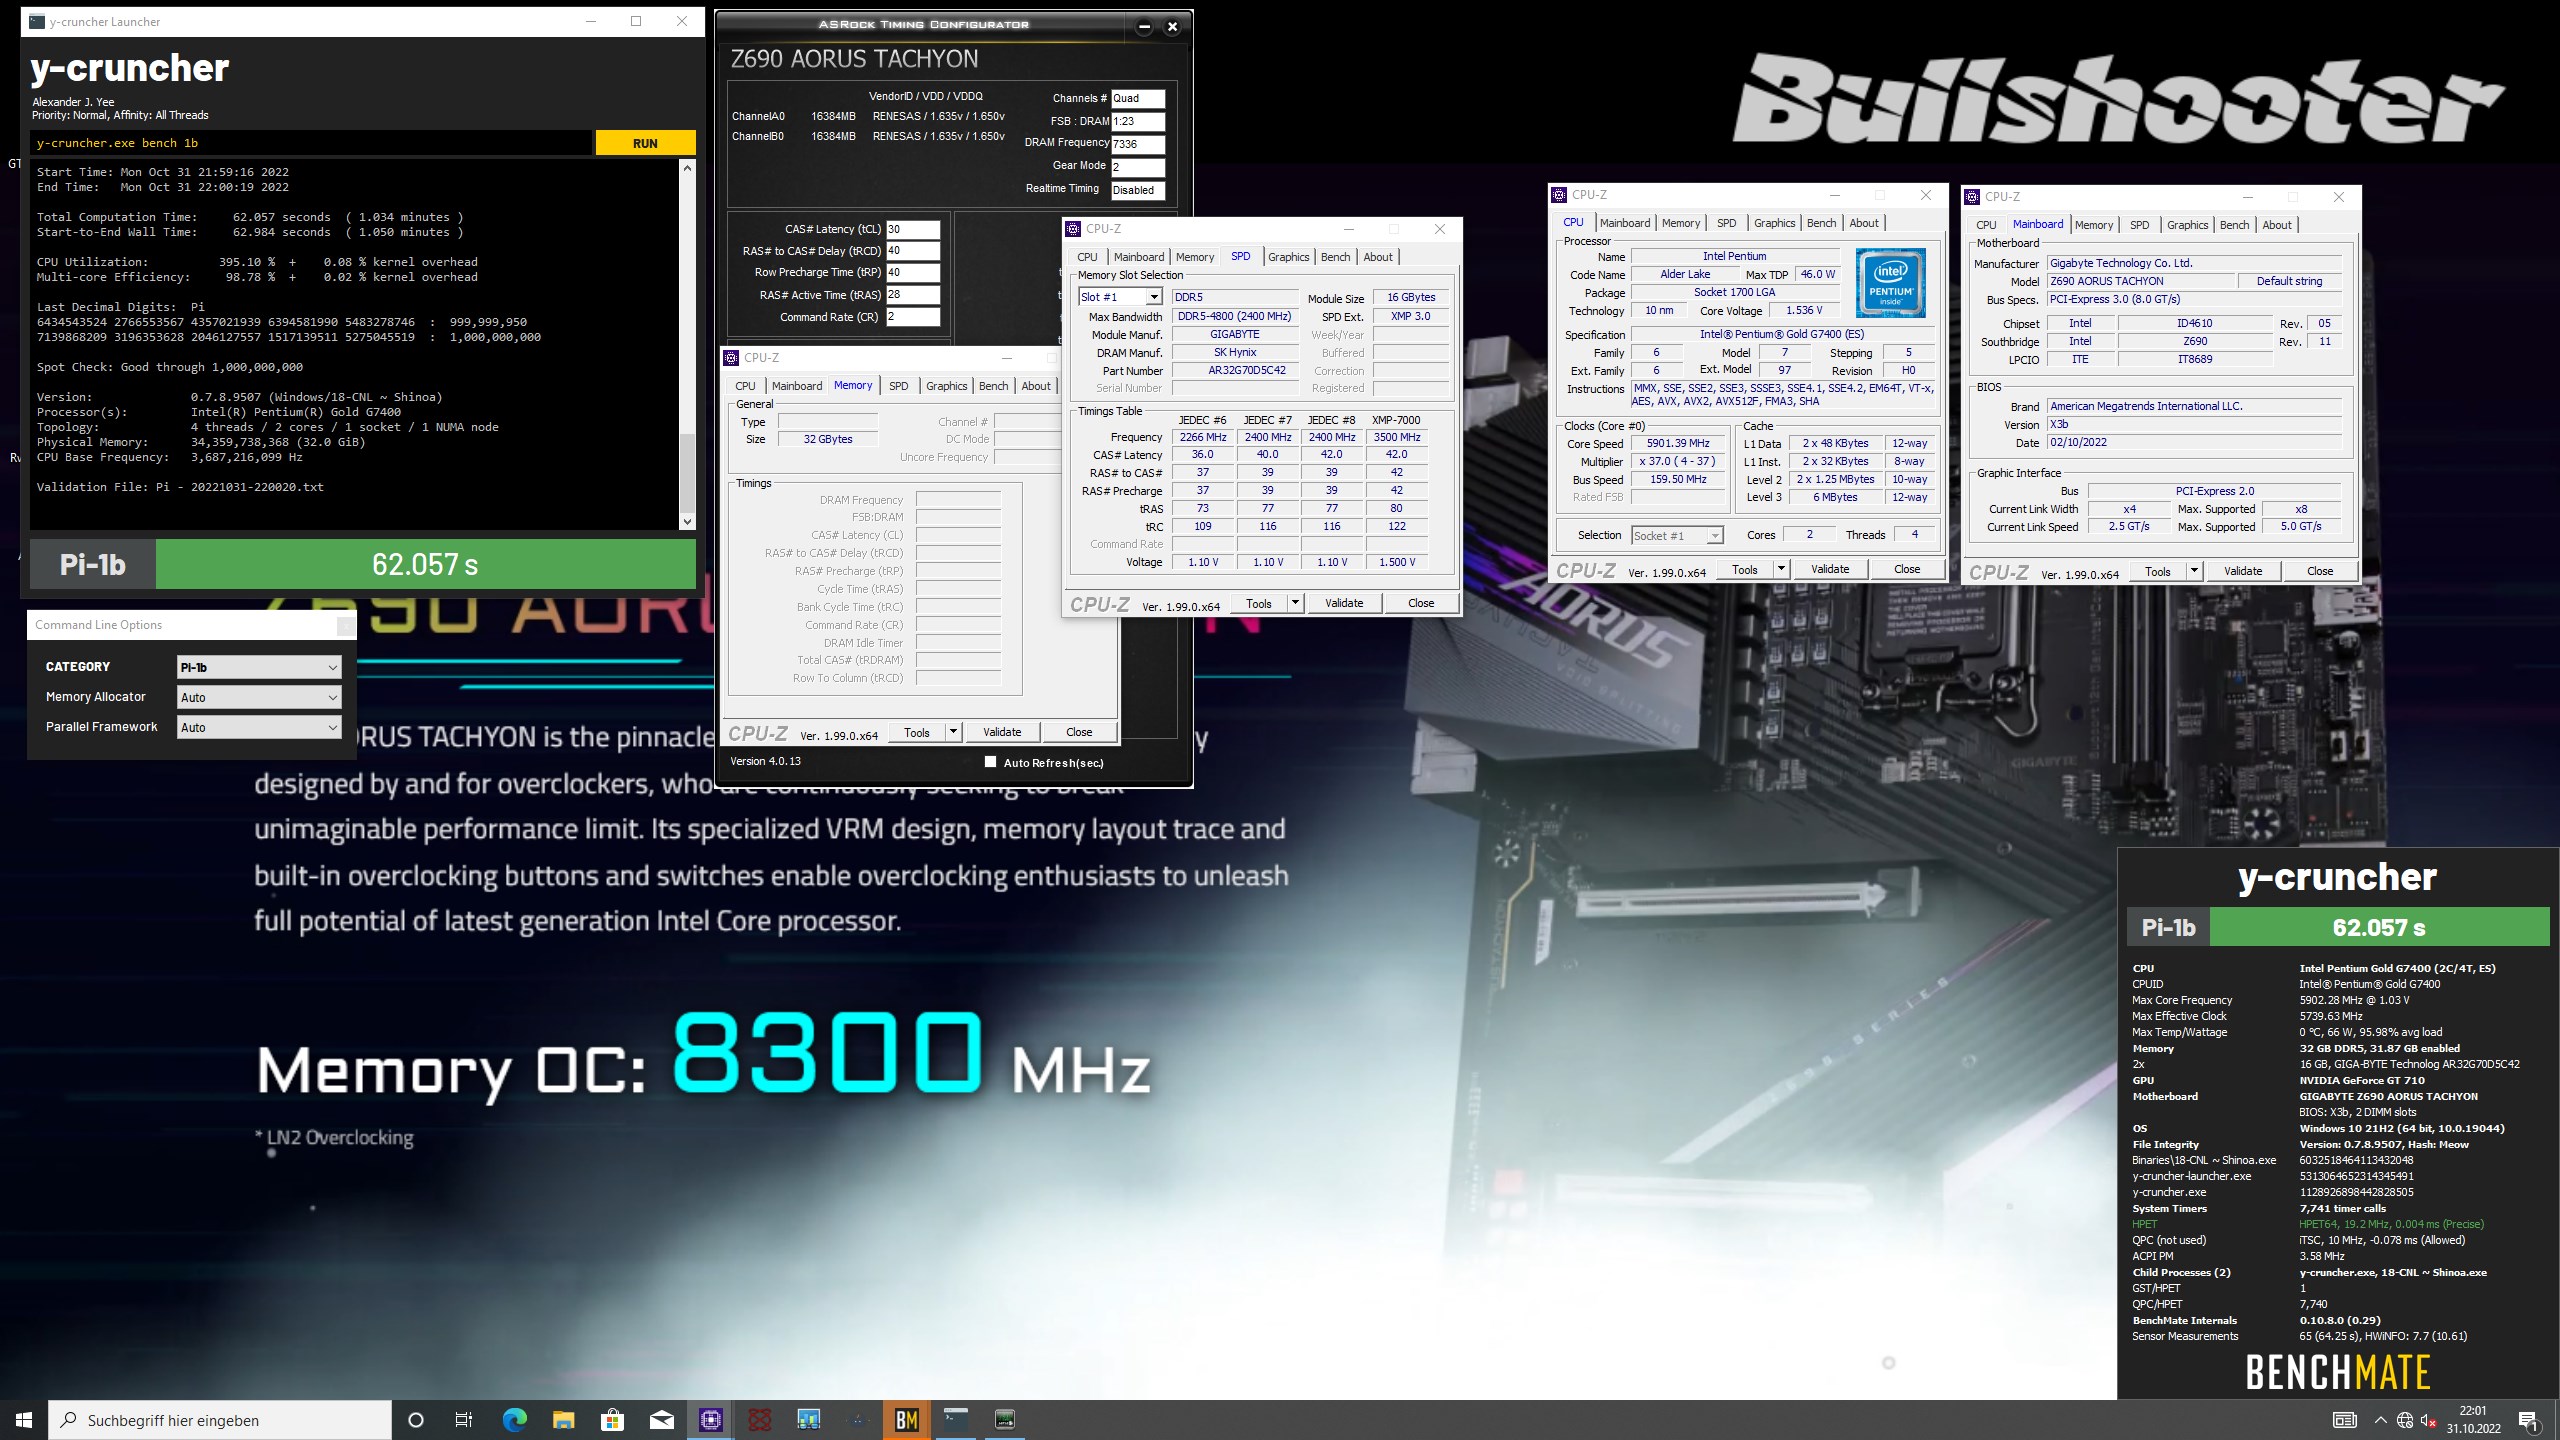
Task: Open Microsoft Store from the taskbar
Action: (612, 1420)
